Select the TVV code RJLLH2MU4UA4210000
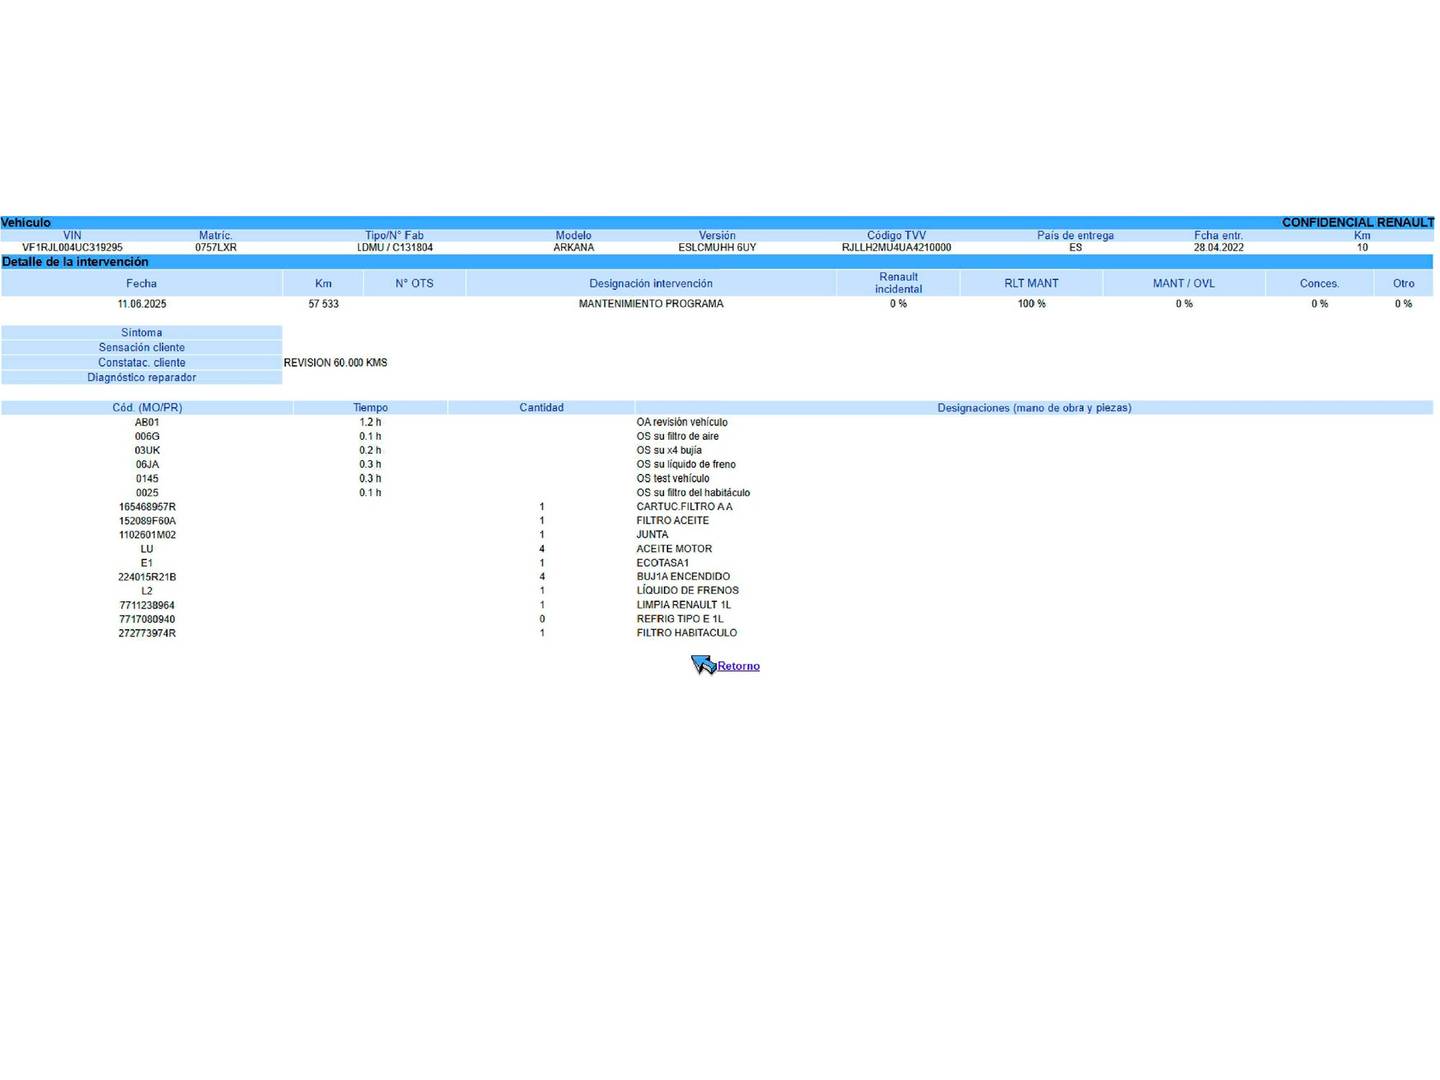The height and width of the screenshot is (1080, 1440). pos(897,247)
